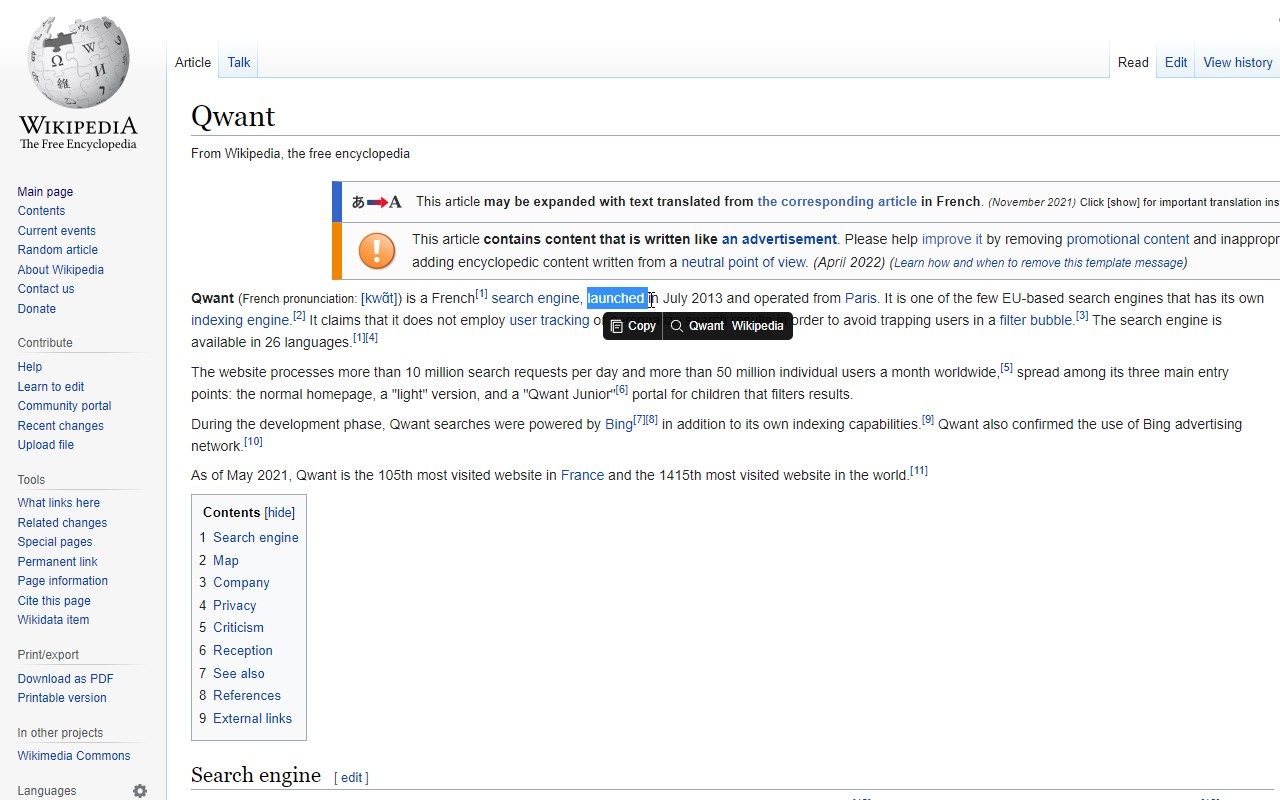Open What links here
The image size is (1280, 800).
[x=59, y=503]
